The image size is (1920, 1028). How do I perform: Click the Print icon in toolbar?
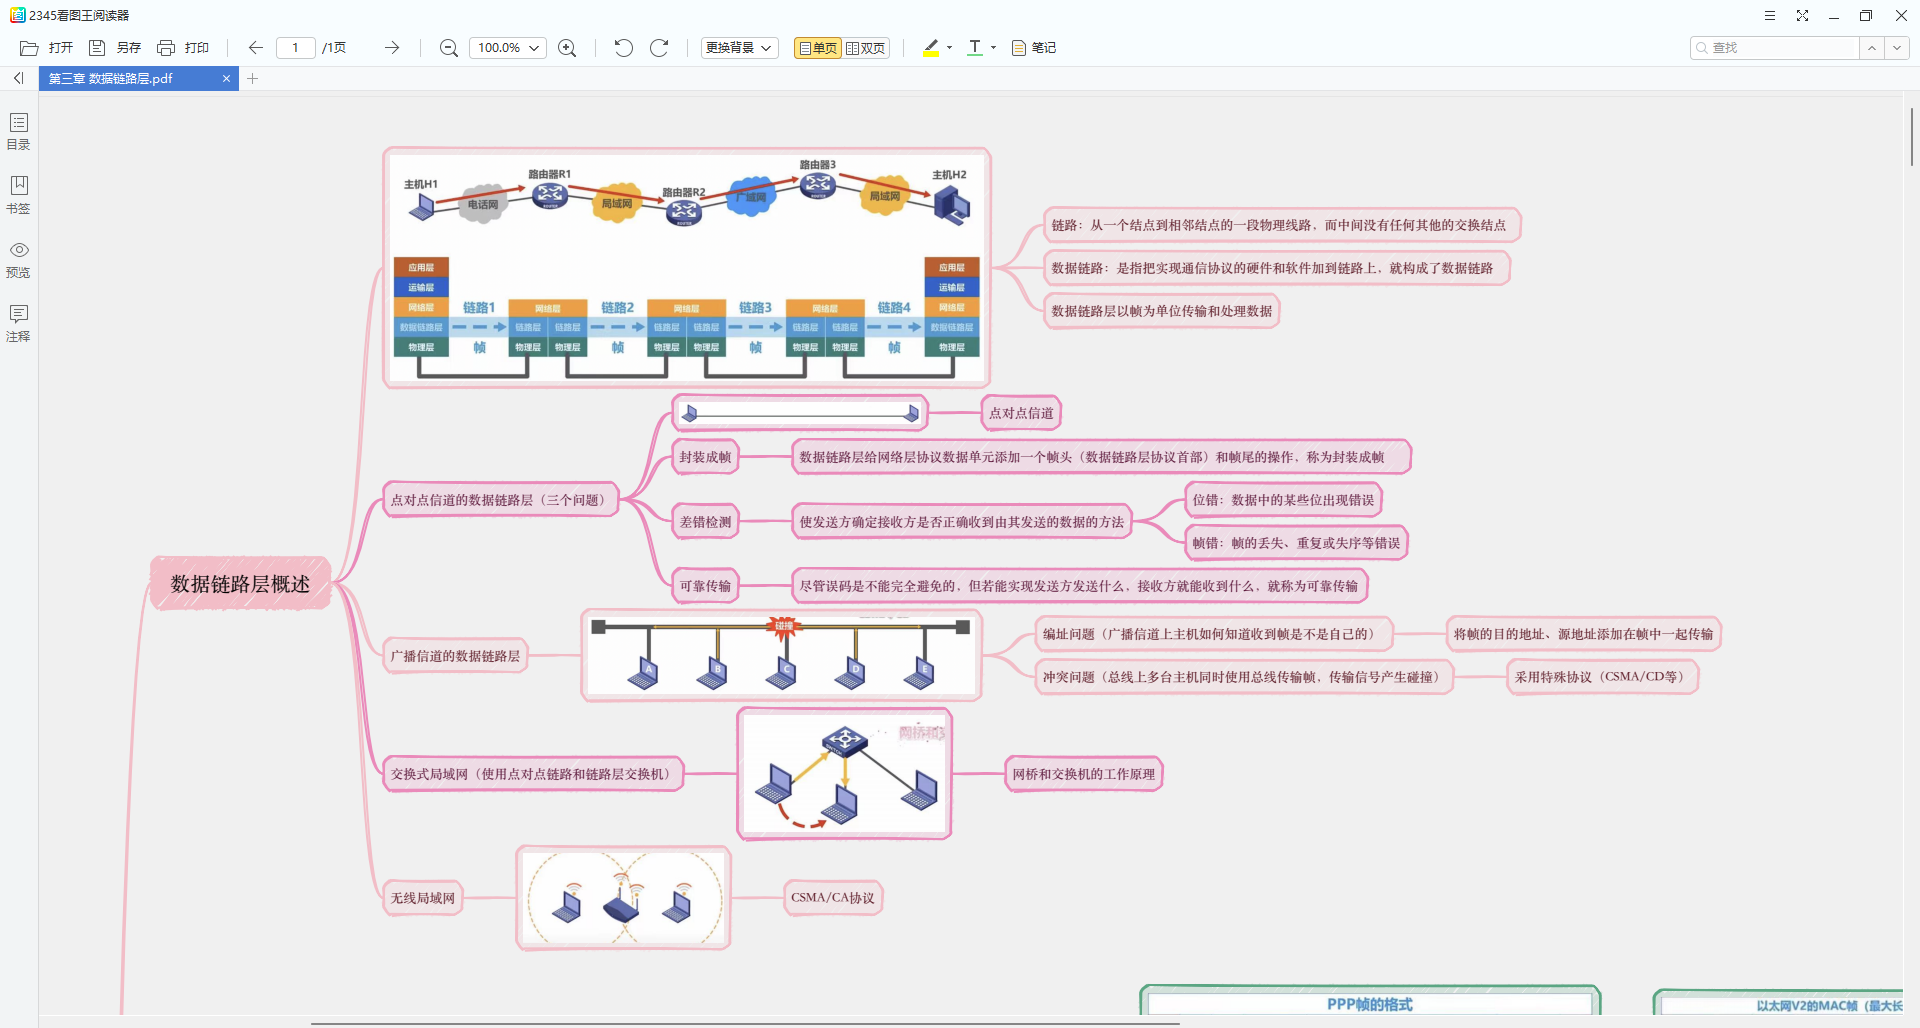tap(166, 48)
